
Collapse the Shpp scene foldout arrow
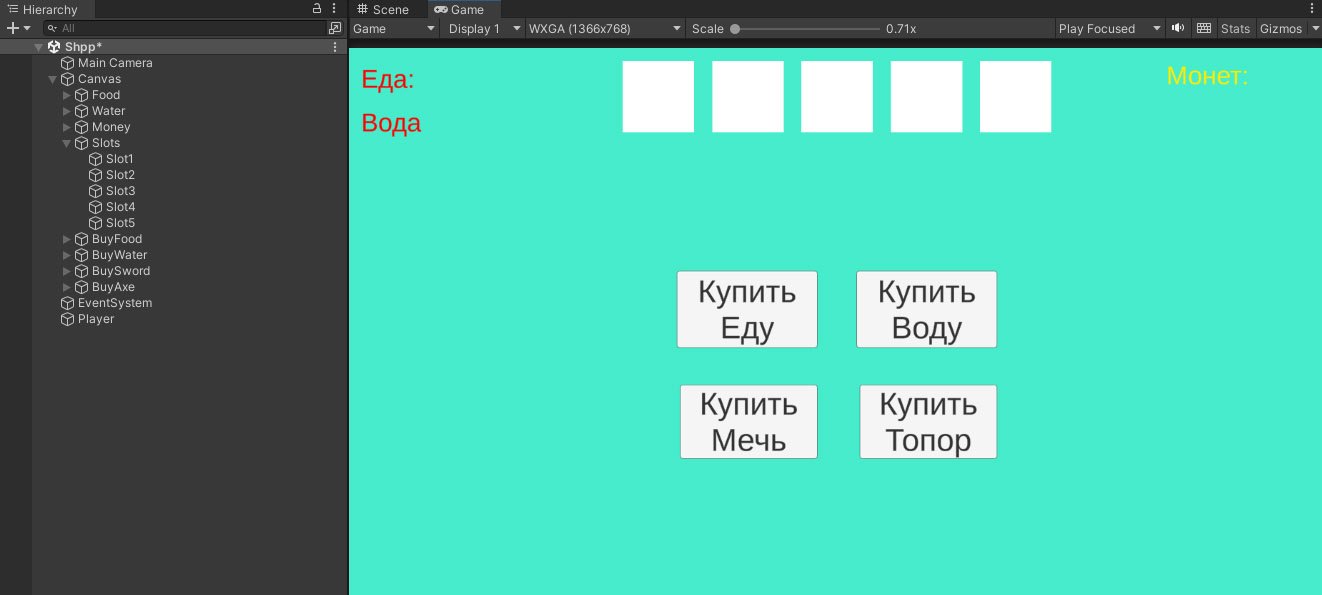point(39,47)
